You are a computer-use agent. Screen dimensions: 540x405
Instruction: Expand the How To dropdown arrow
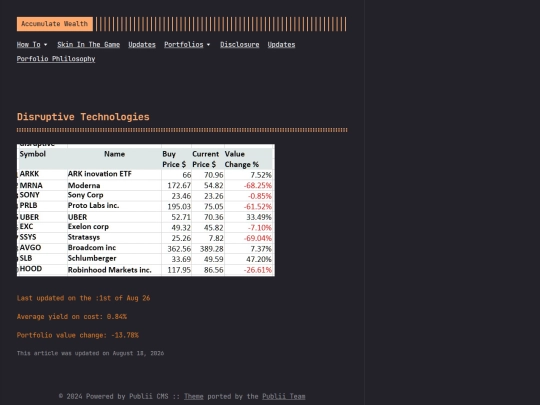click(45, 45)
